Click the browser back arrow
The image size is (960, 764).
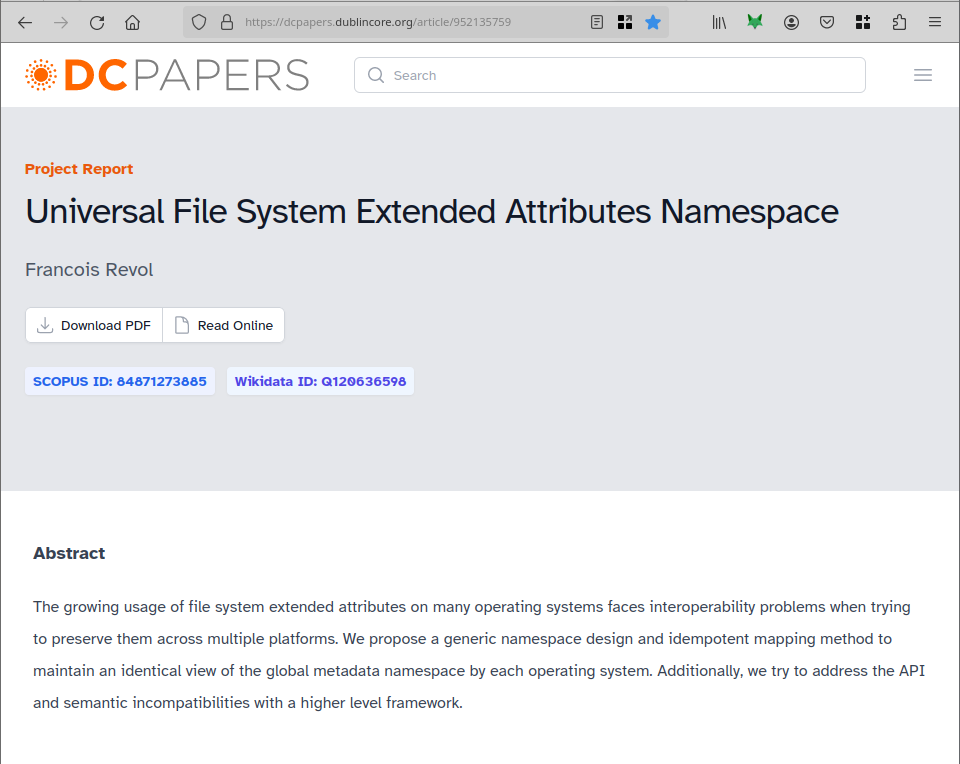tap(25, 22)
